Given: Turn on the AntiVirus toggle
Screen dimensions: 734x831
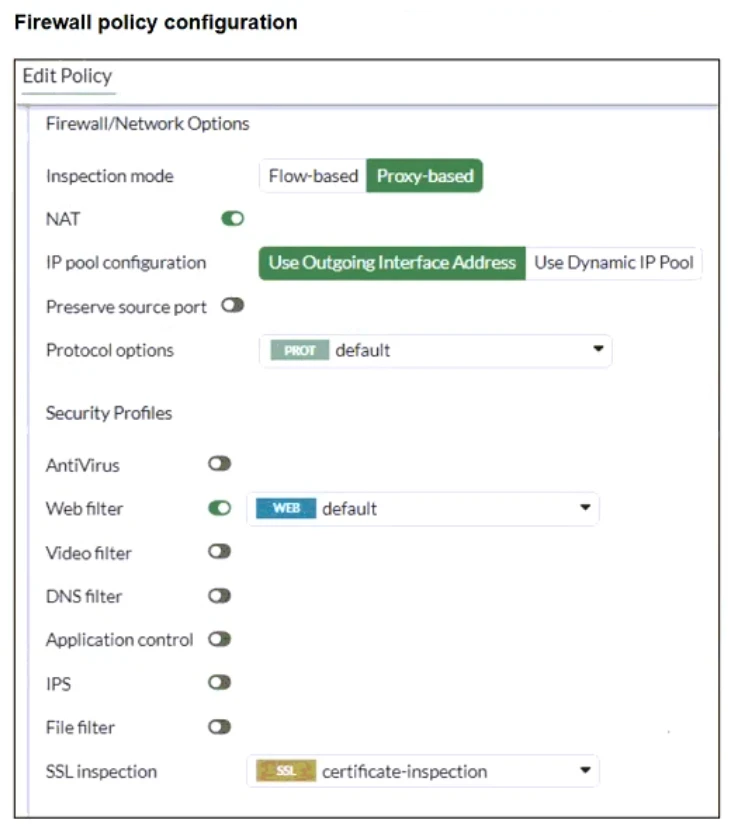Looking at the screenshot, I should 219,464.
